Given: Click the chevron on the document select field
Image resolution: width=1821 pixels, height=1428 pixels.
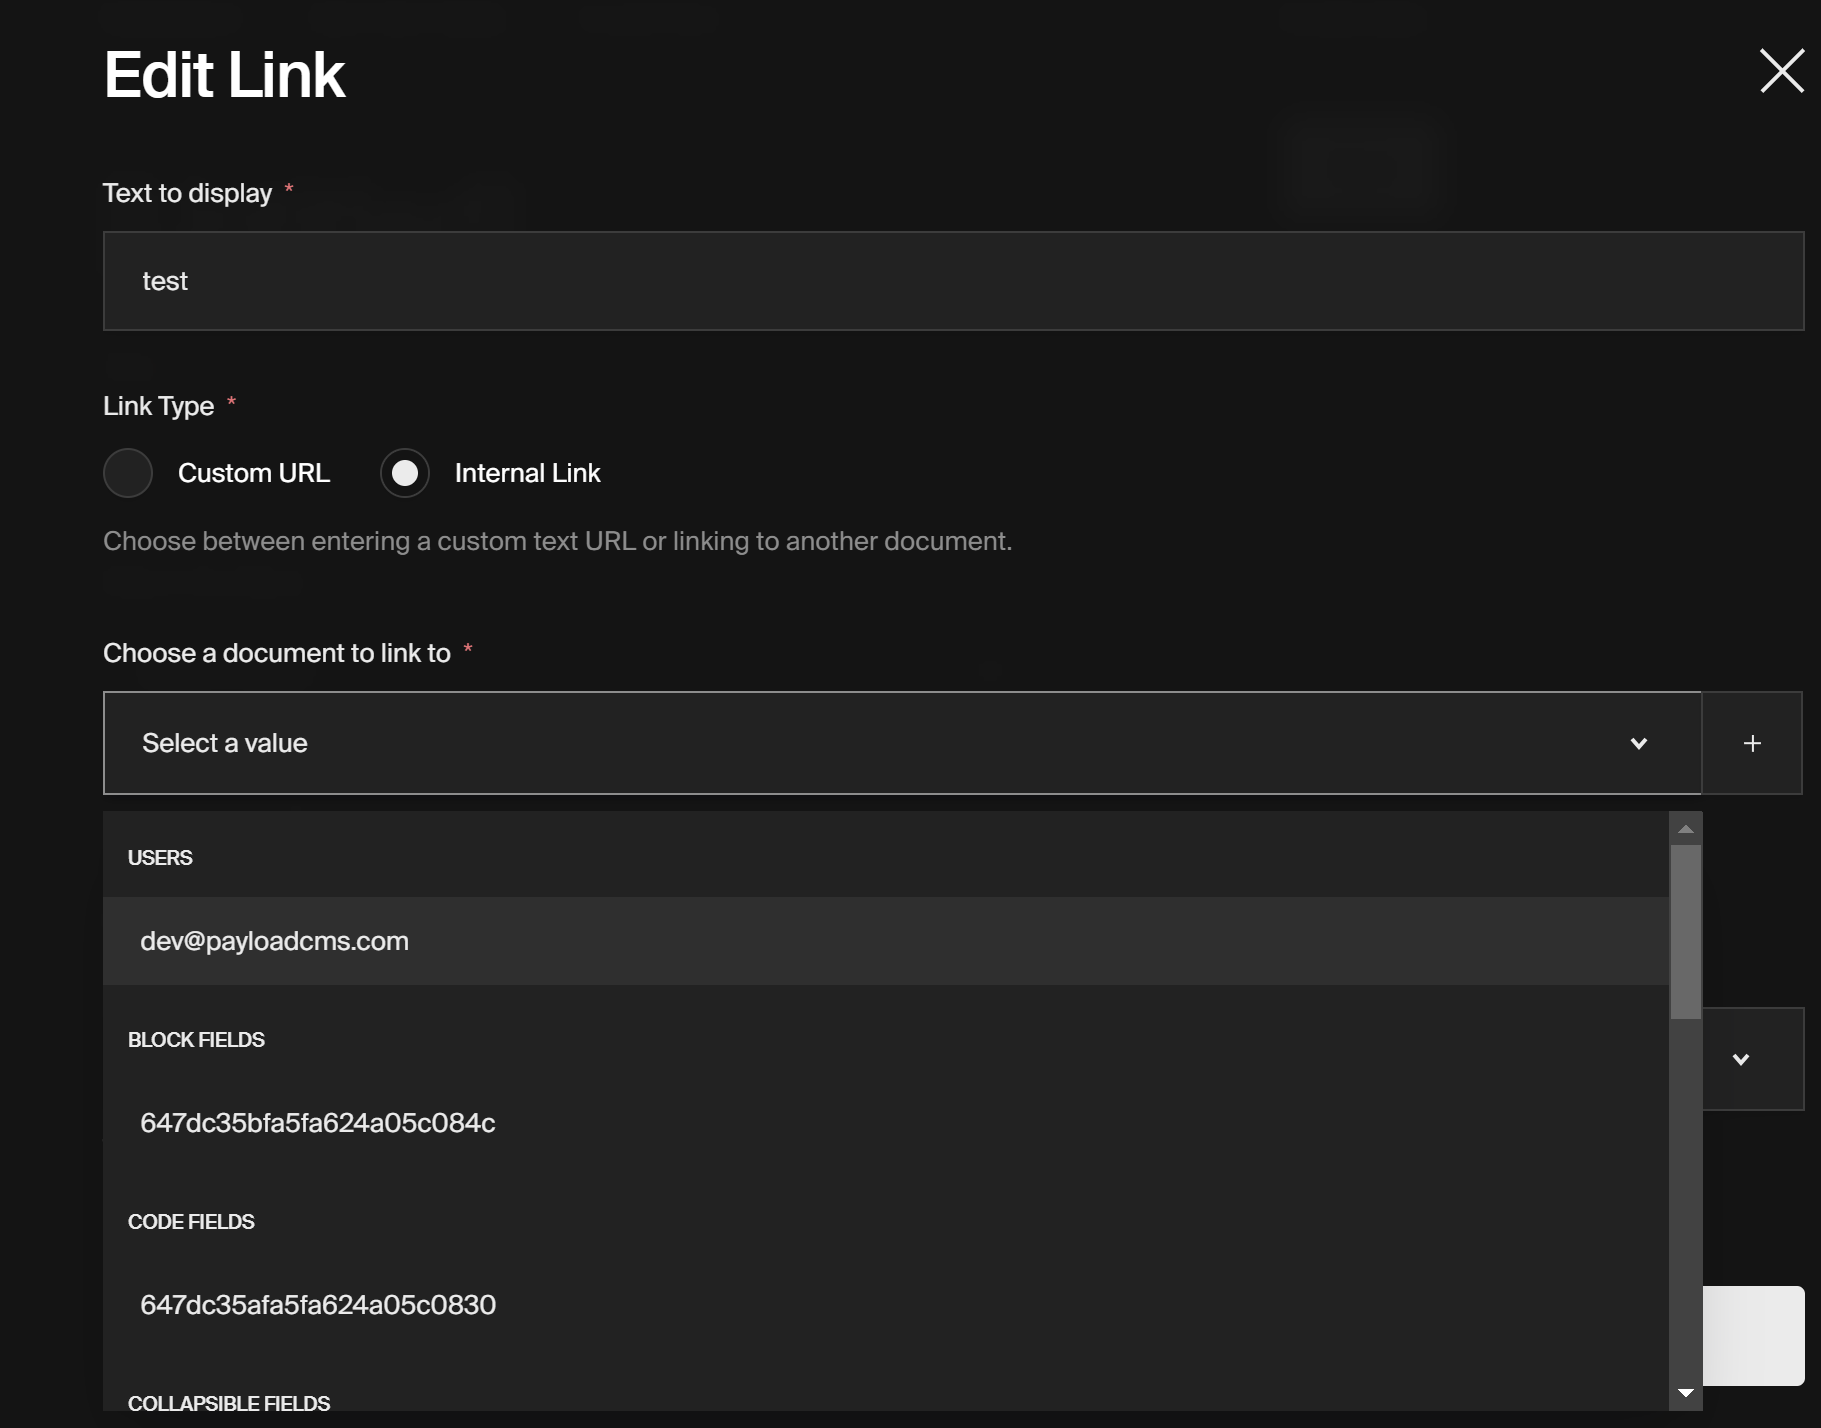Looking at the screenshot, I should tap(1639, 743).
